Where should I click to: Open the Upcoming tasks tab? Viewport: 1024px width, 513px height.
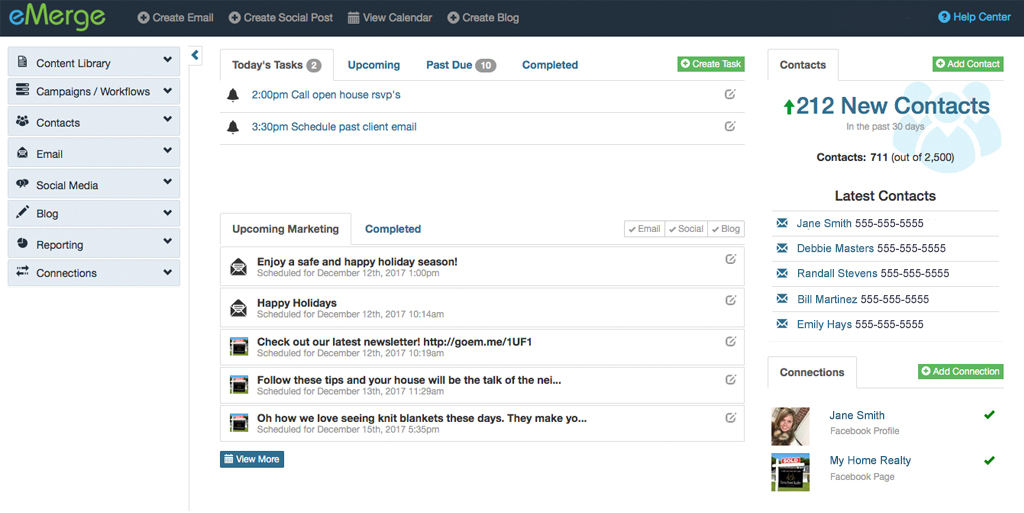373,65
